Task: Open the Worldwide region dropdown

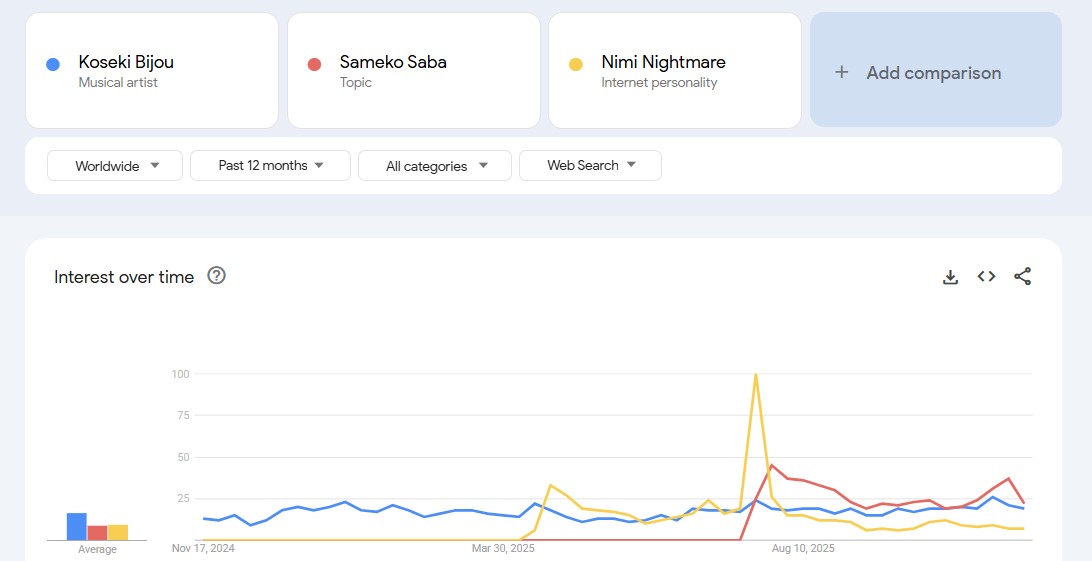Action: click(115, 166)
